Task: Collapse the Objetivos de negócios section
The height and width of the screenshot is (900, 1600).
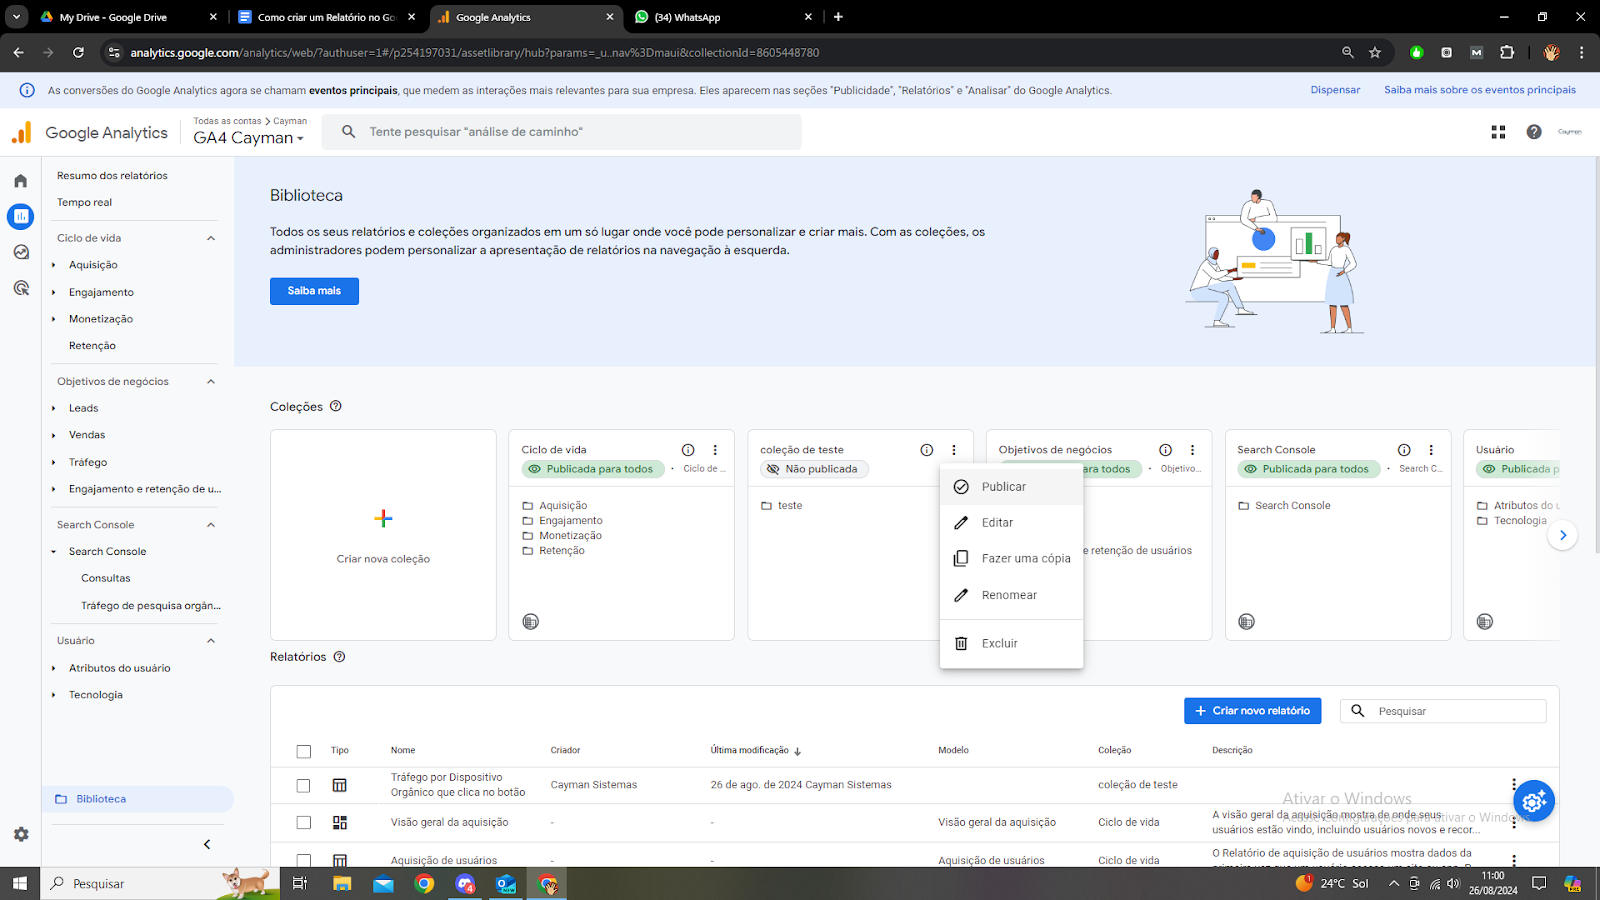Action: pyautogui.click(x=211, y=381)
